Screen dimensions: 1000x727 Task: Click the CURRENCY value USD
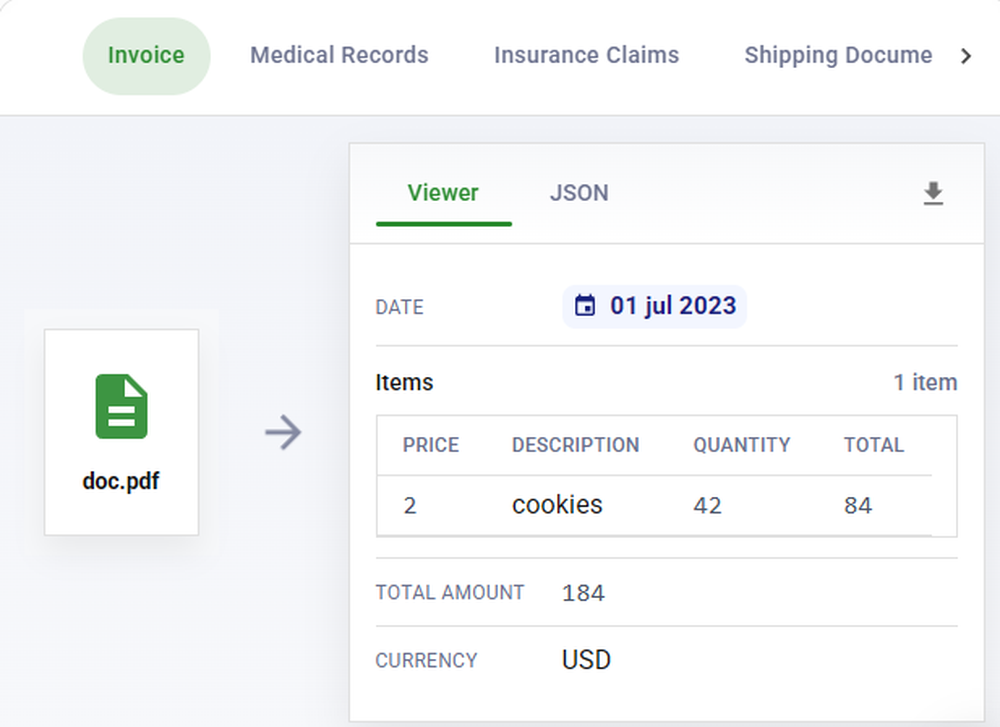586,659
